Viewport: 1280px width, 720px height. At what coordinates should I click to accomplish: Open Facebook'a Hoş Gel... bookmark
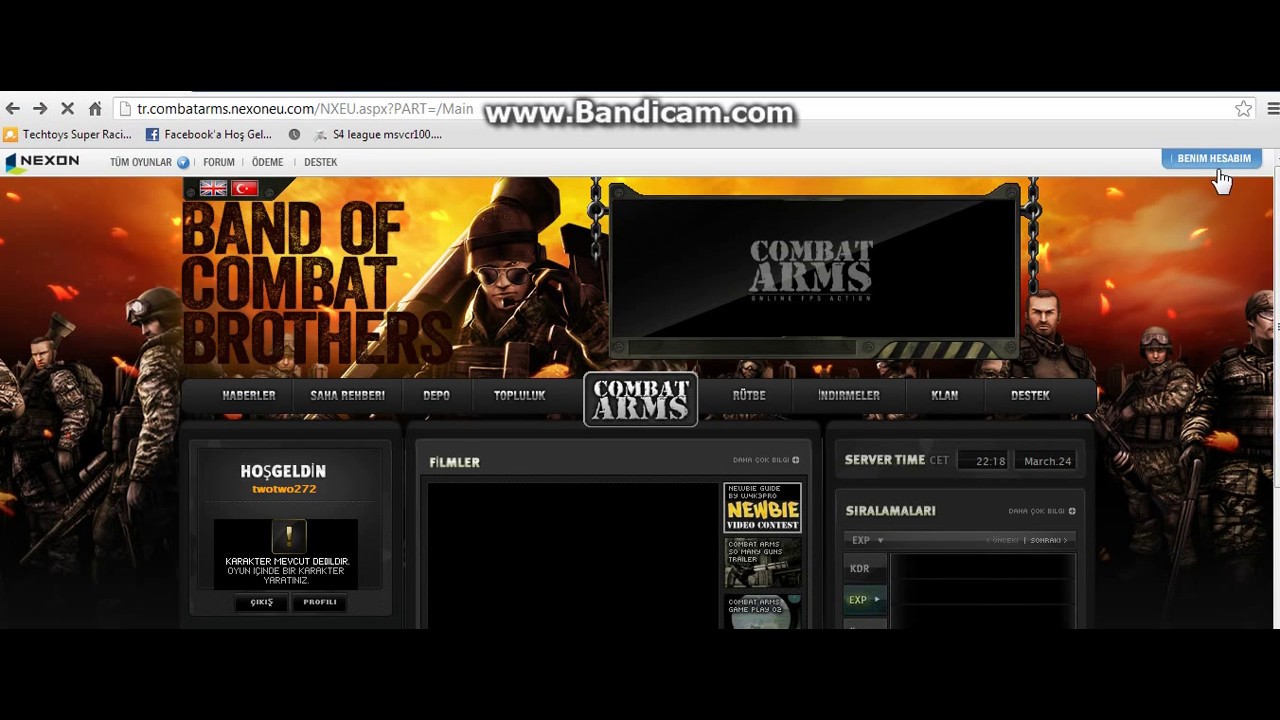click(x=209, y=134)
